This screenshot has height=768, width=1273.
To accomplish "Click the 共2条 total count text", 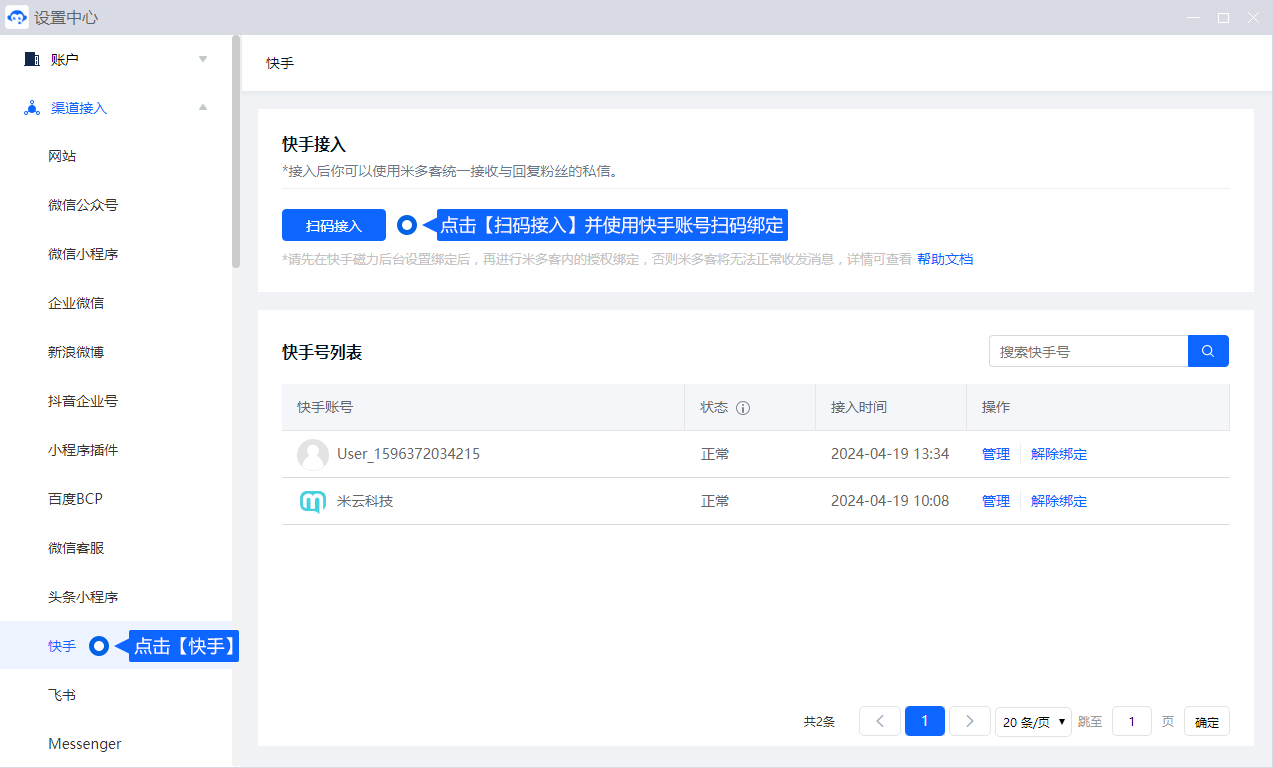I will (819, 722).
